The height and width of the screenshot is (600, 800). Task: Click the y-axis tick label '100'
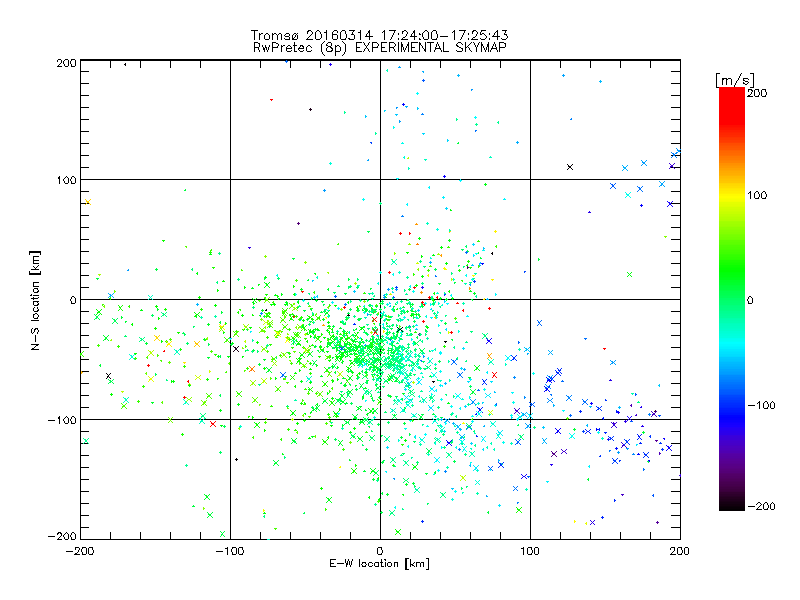[x=66, y=180]
